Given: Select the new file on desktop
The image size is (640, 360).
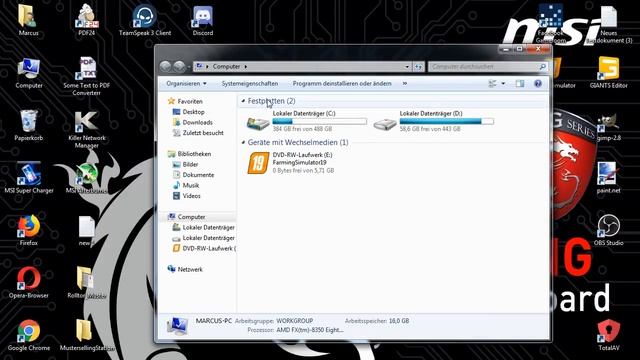Looking at the screenshot, I should coord(86,231).
